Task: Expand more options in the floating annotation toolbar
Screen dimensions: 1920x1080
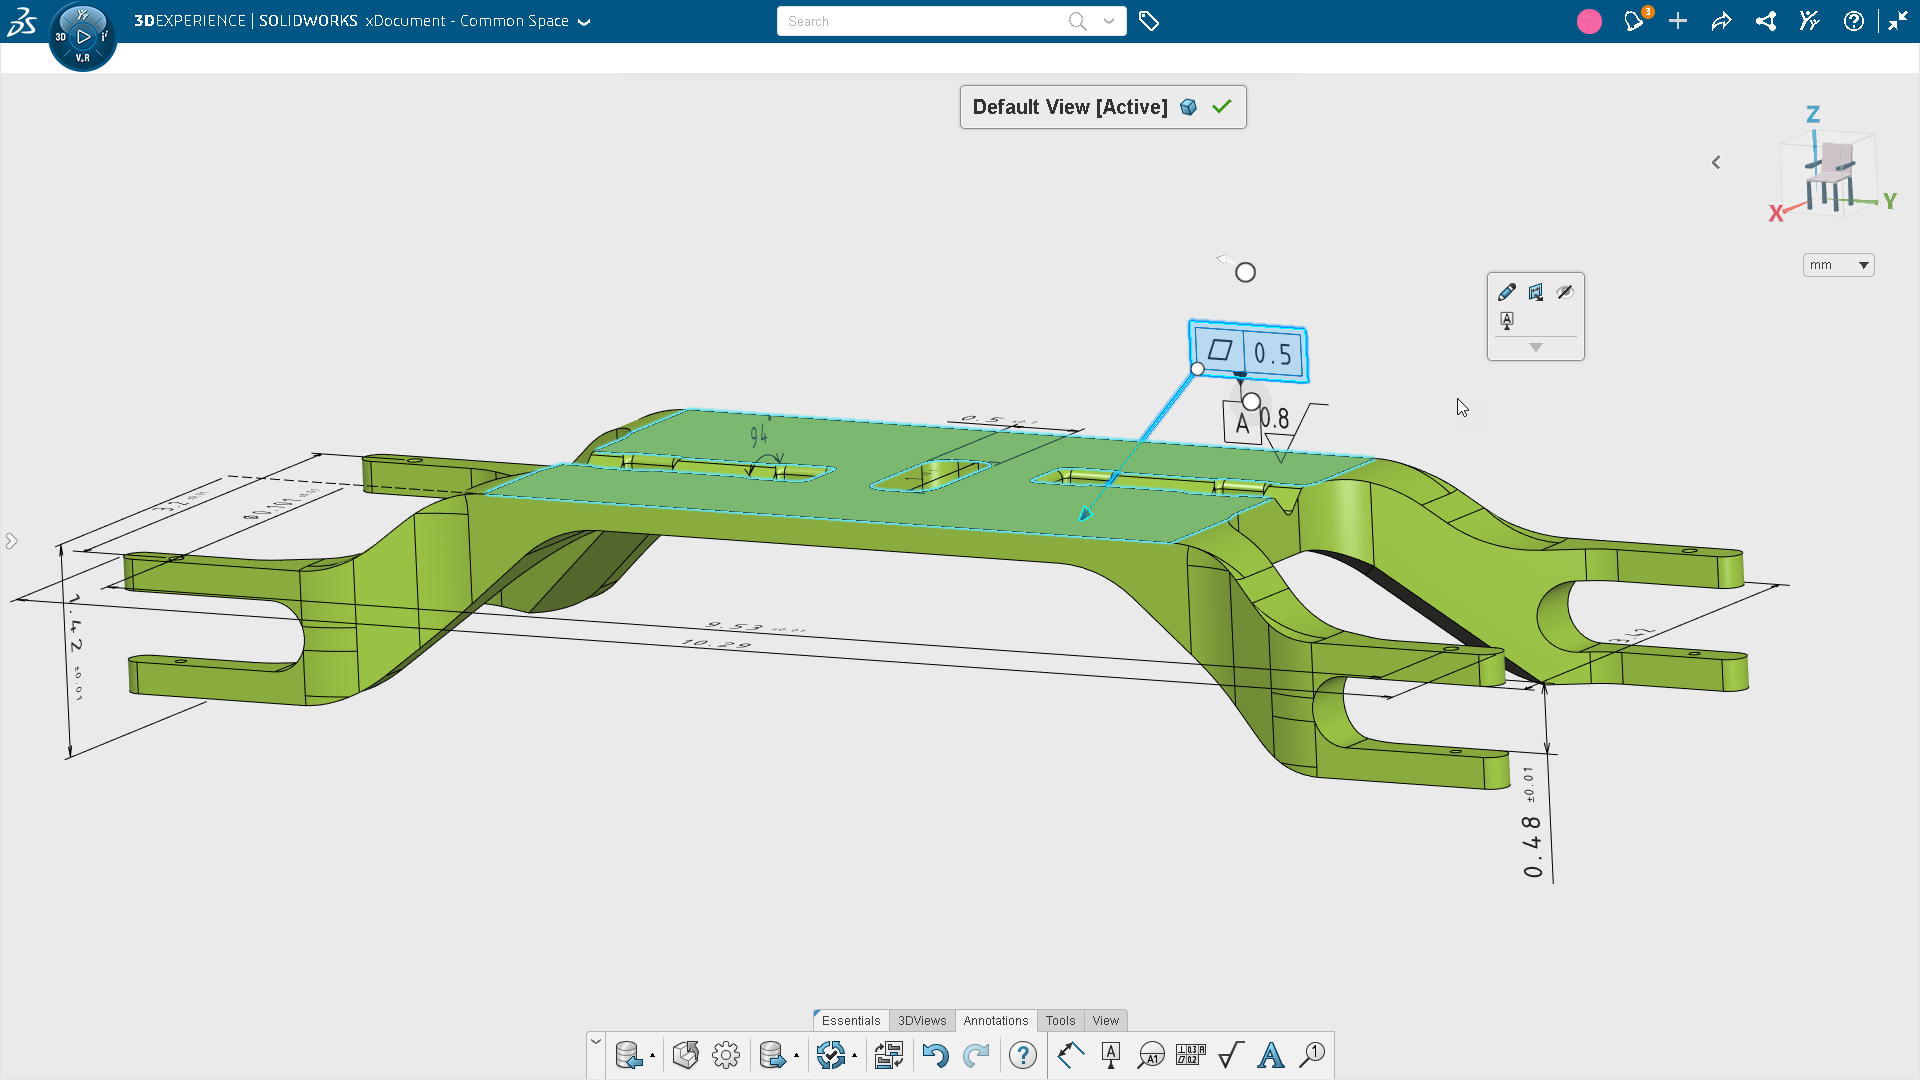Action: (1536, 347)
